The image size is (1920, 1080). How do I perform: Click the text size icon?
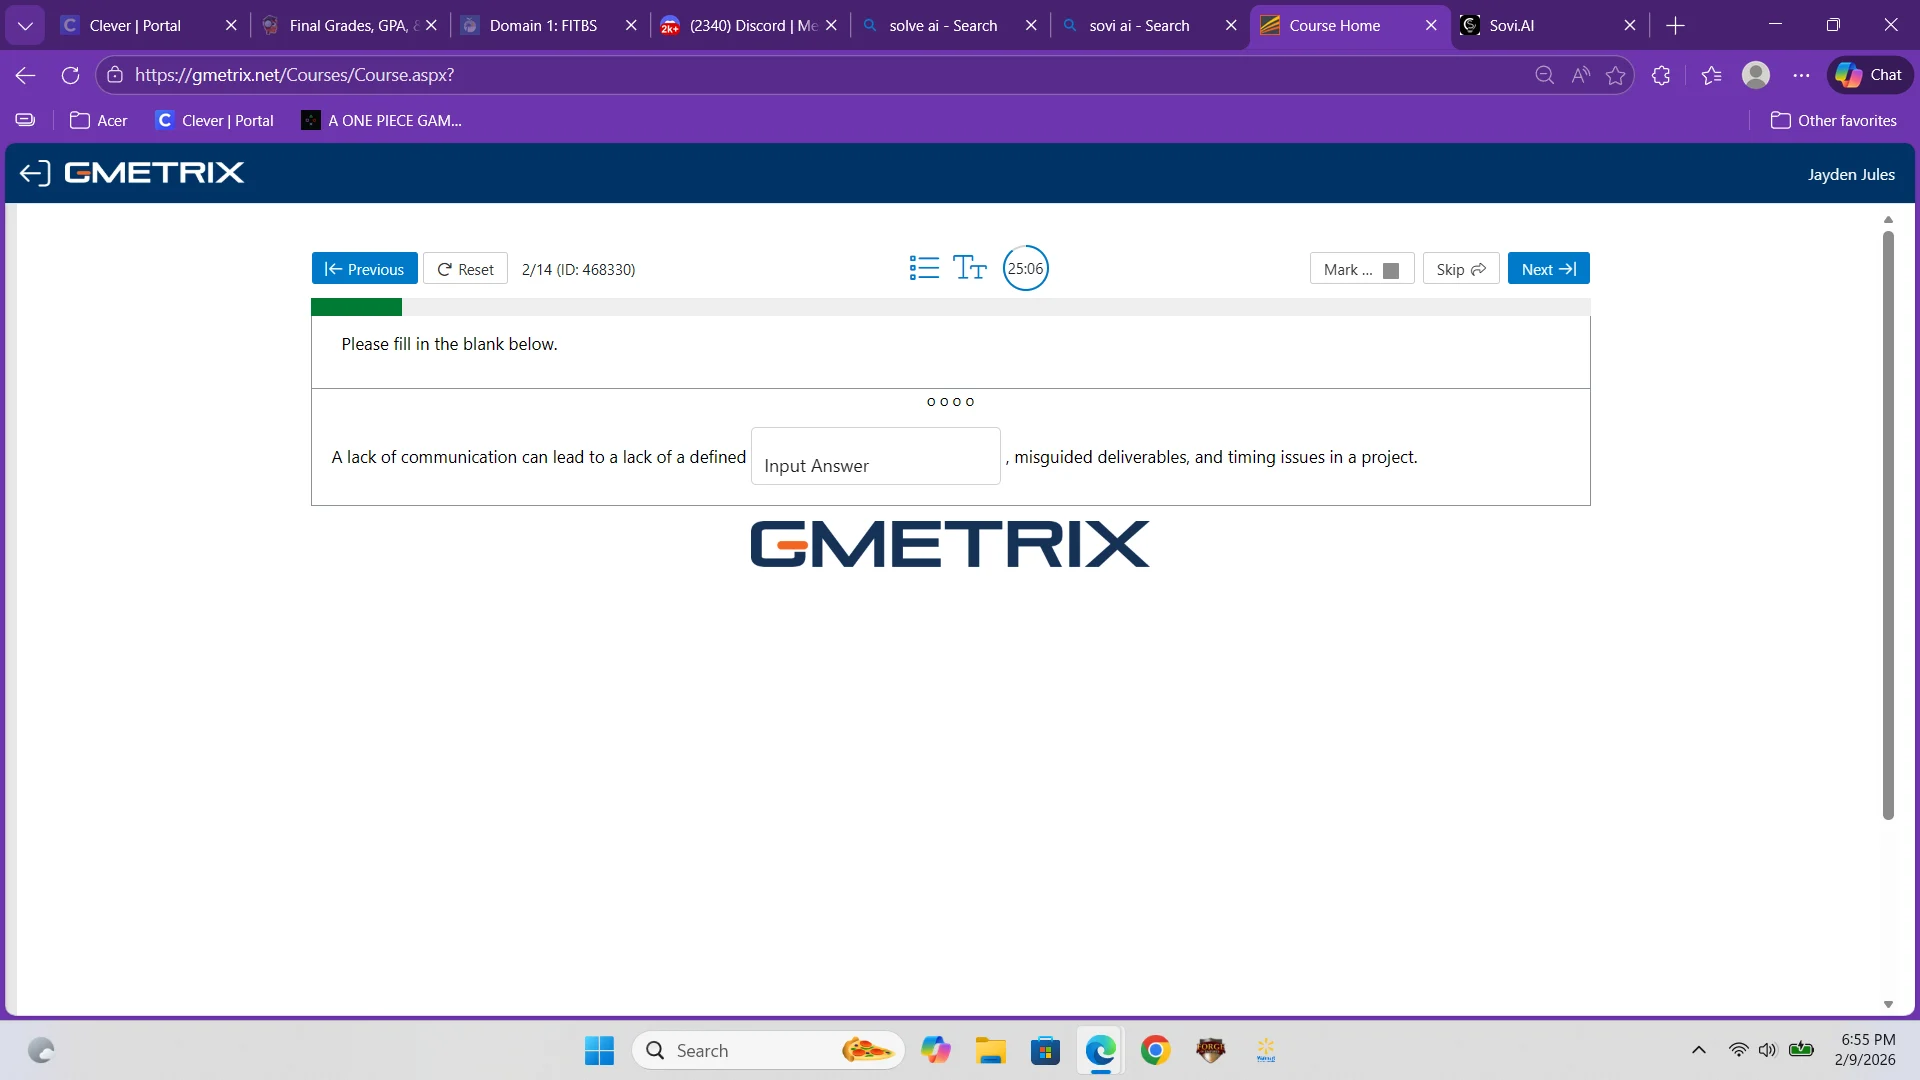click(969, 268)
